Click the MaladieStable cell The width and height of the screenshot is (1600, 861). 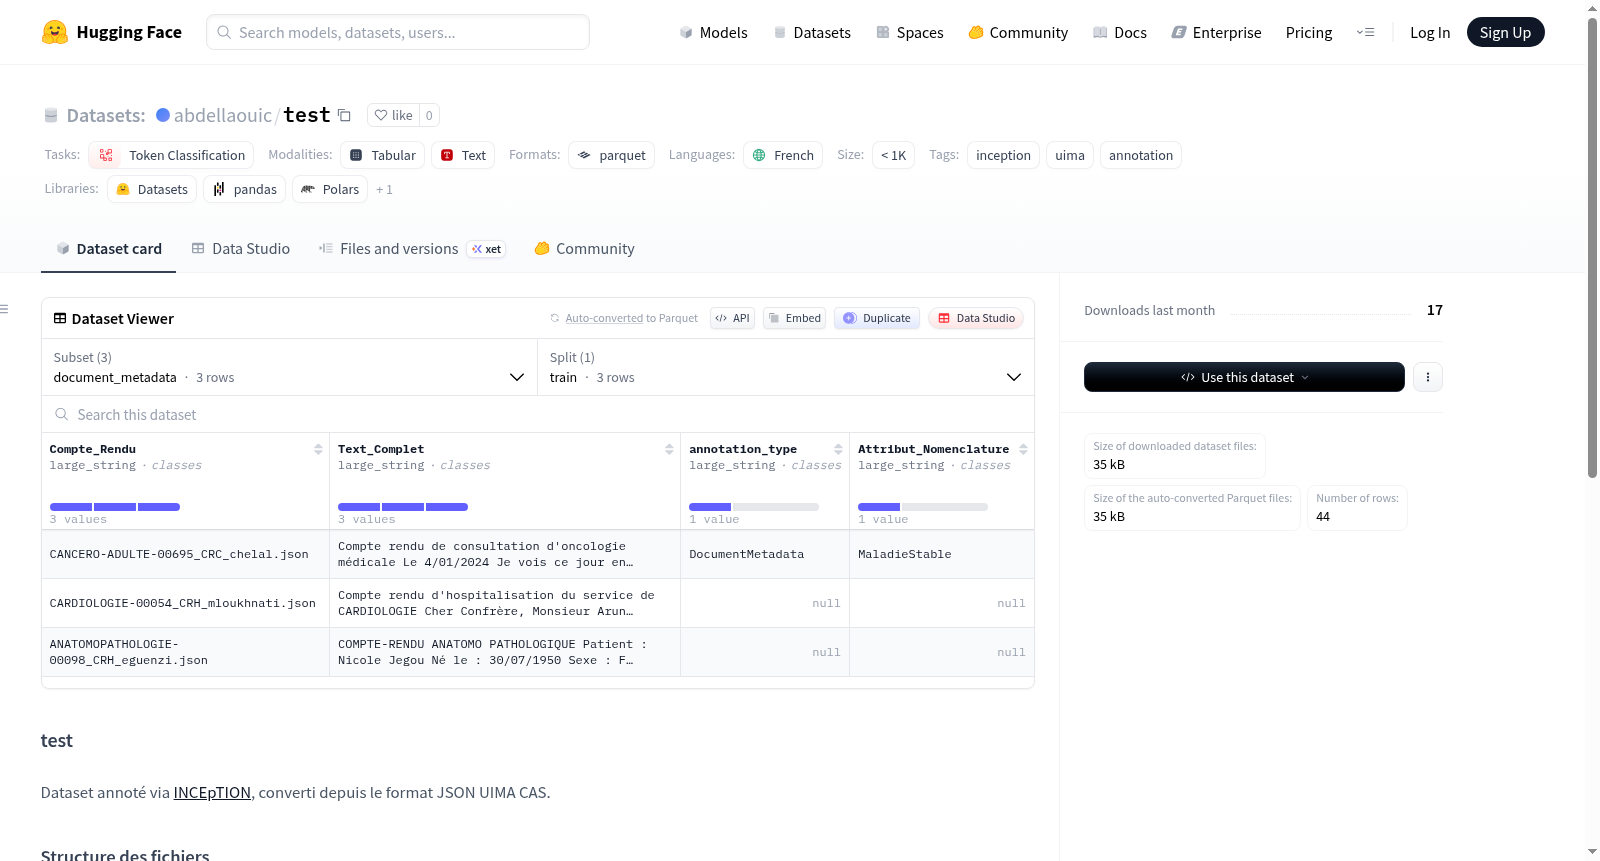tap(941, 554)
